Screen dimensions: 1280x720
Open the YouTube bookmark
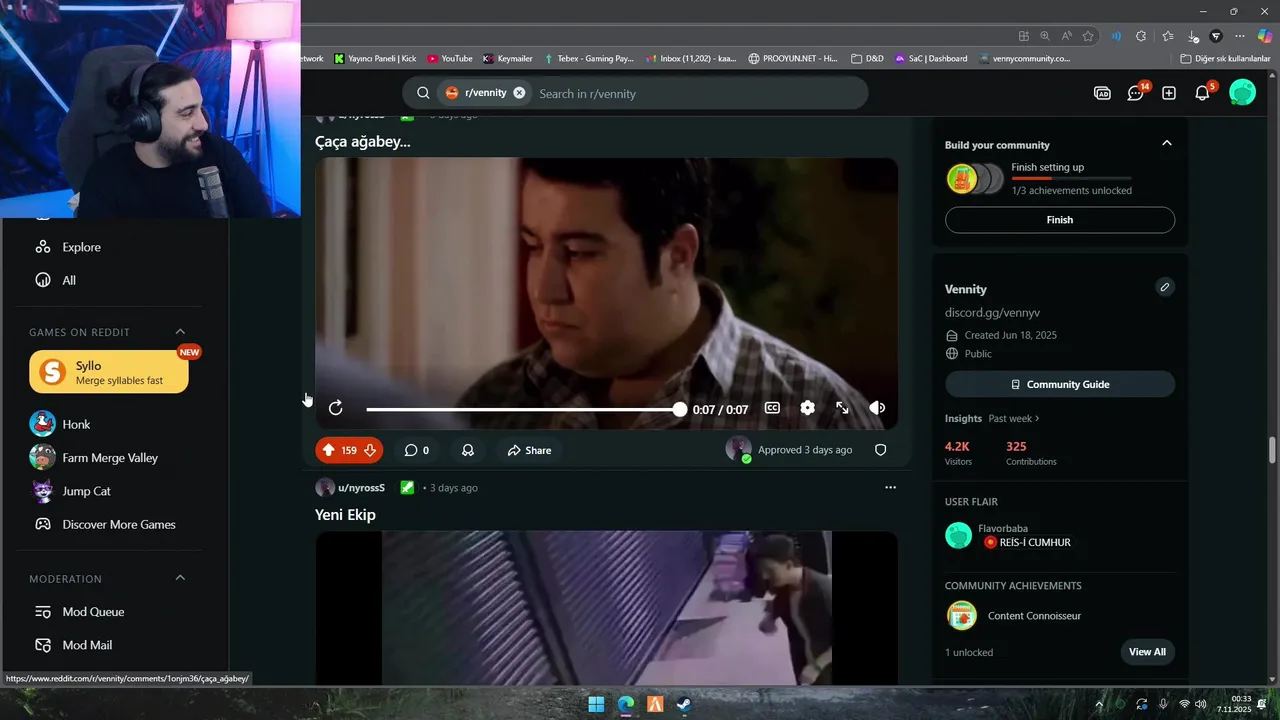[x=449, y=59]
